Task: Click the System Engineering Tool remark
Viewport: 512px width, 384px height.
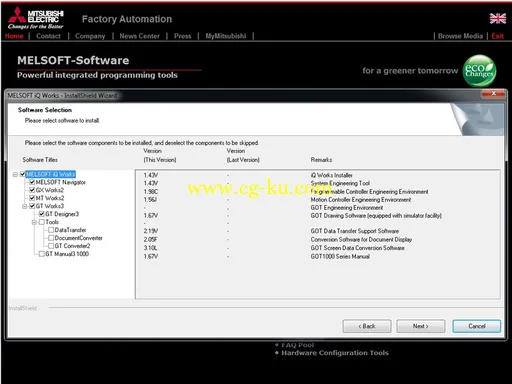Action: tap(340, 183)
